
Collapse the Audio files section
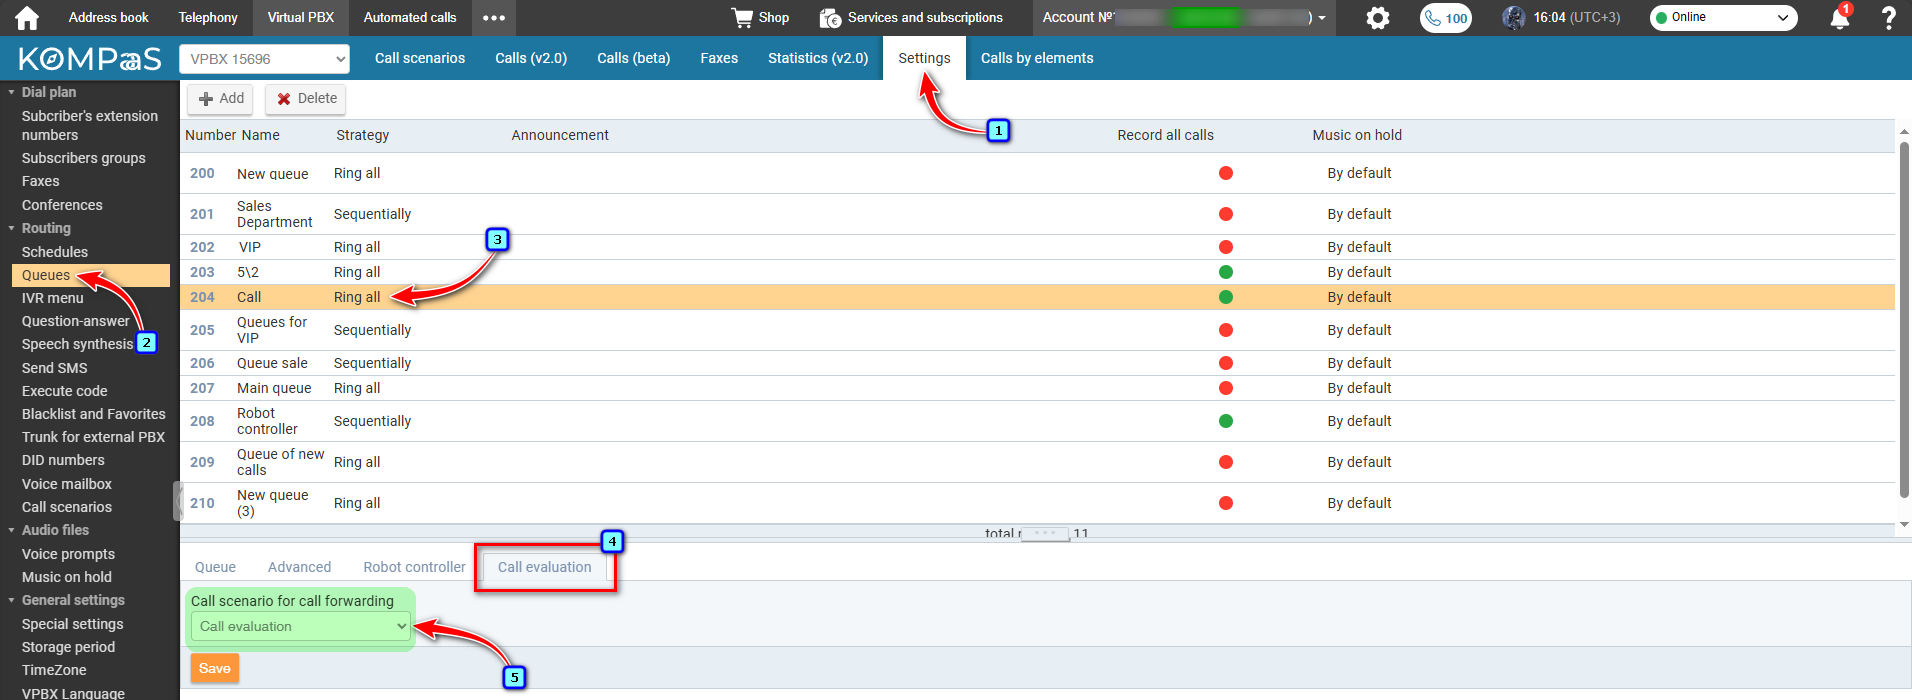pos(11,530)
